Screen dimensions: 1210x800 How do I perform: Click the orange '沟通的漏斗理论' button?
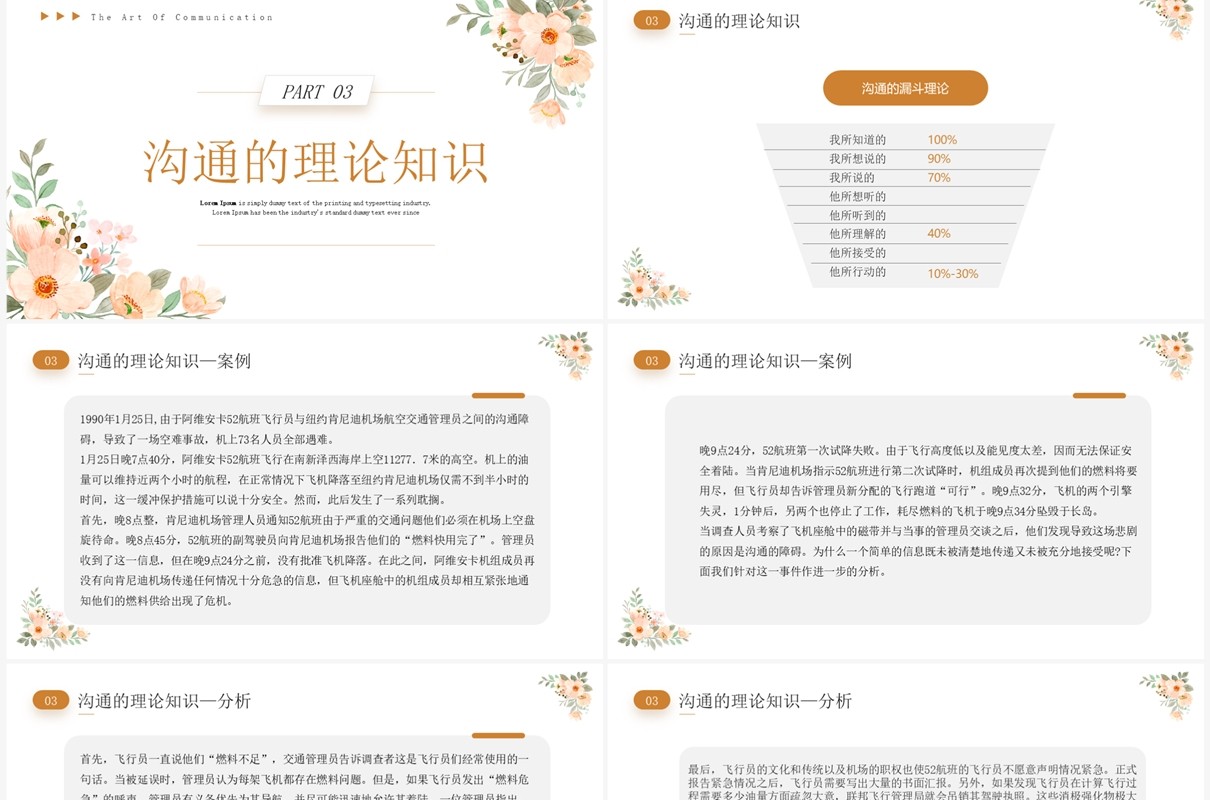tap(905, 88)
